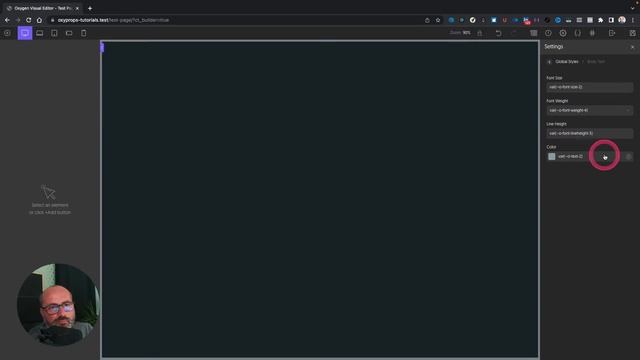Open the browser profile avatar
The image size is (640, 360).
pos(622,20)
